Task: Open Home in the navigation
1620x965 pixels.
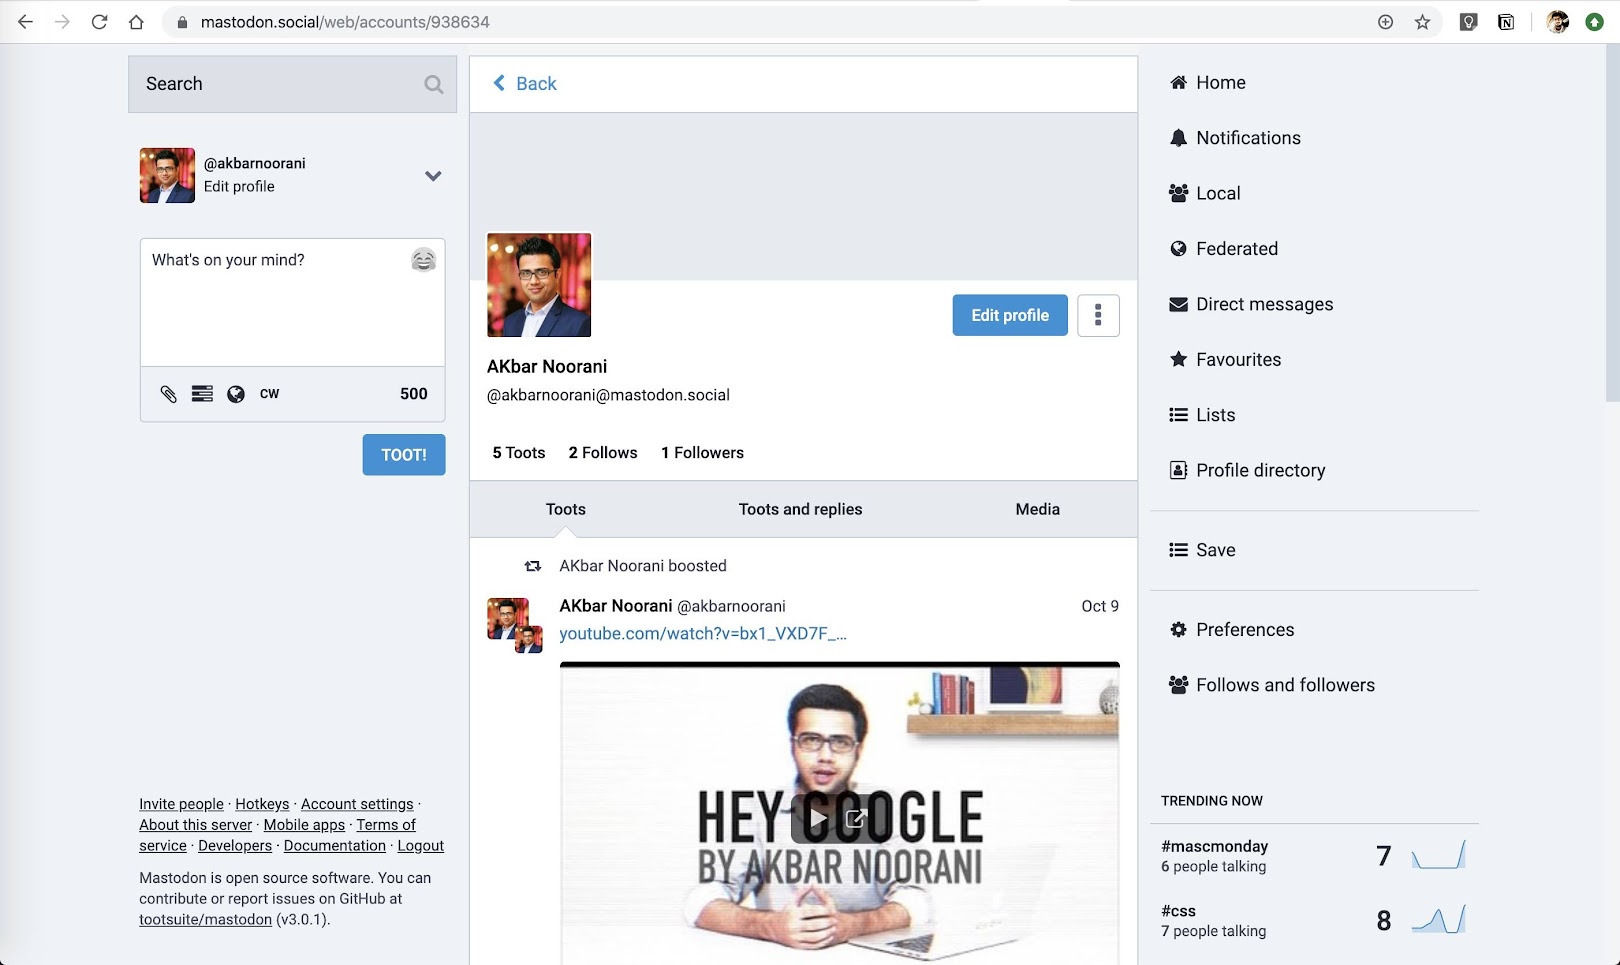Action: pos(1208,83)
